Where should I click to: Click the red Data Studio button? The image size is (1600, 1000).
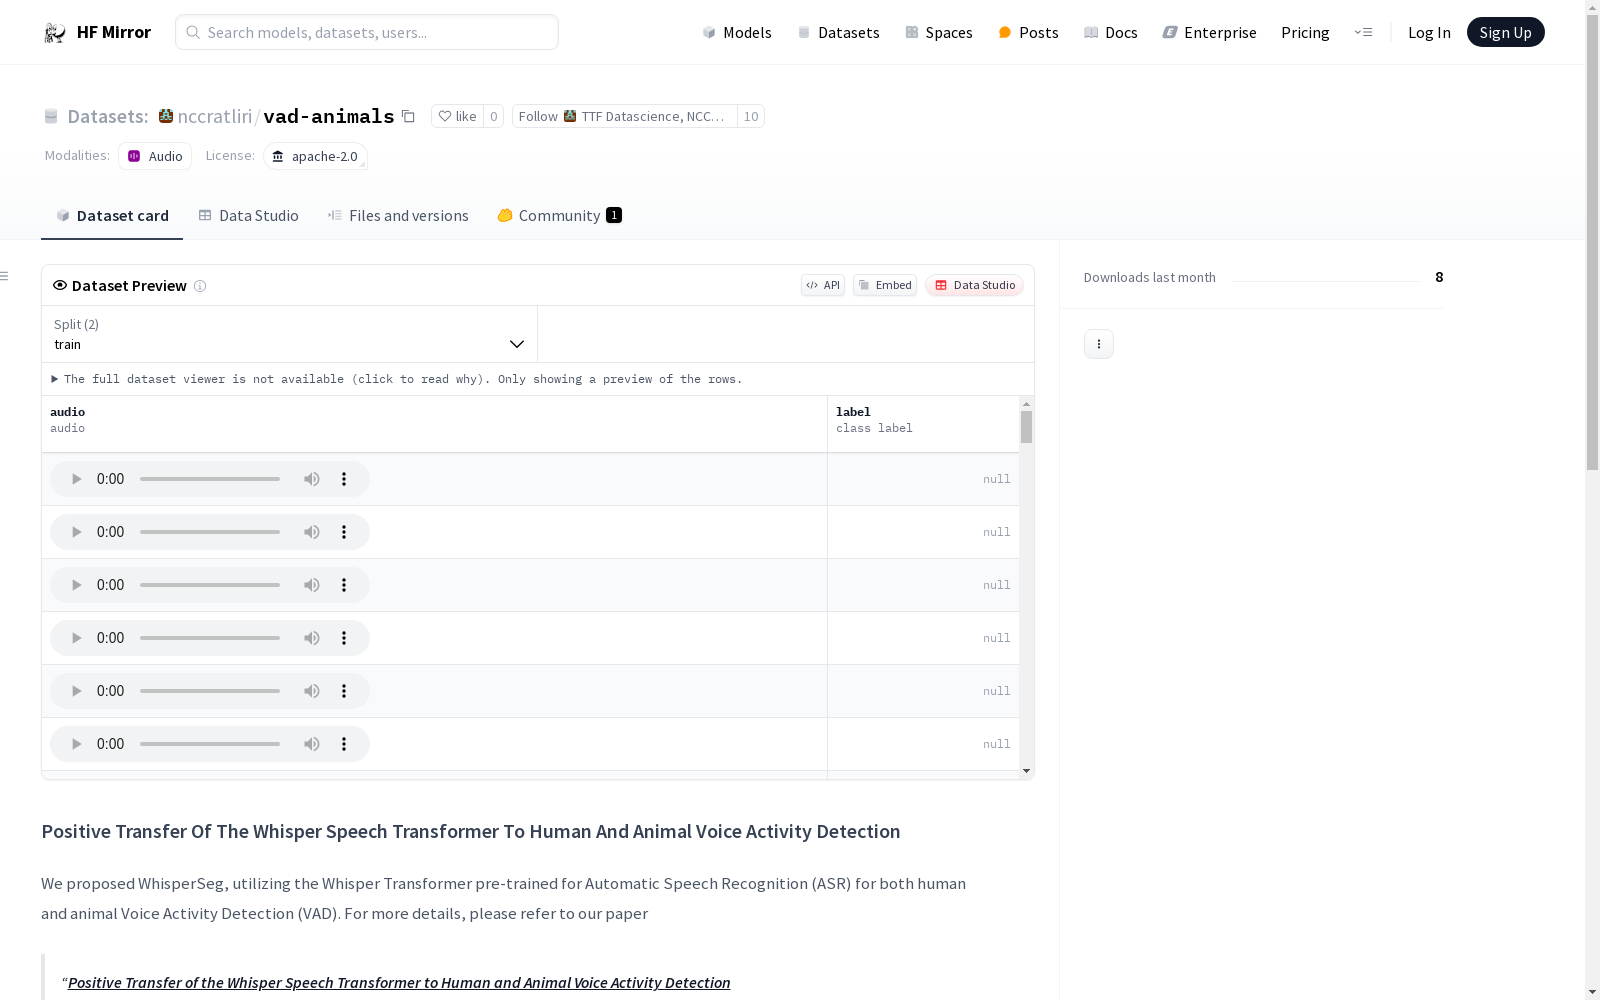pos(974,285)
